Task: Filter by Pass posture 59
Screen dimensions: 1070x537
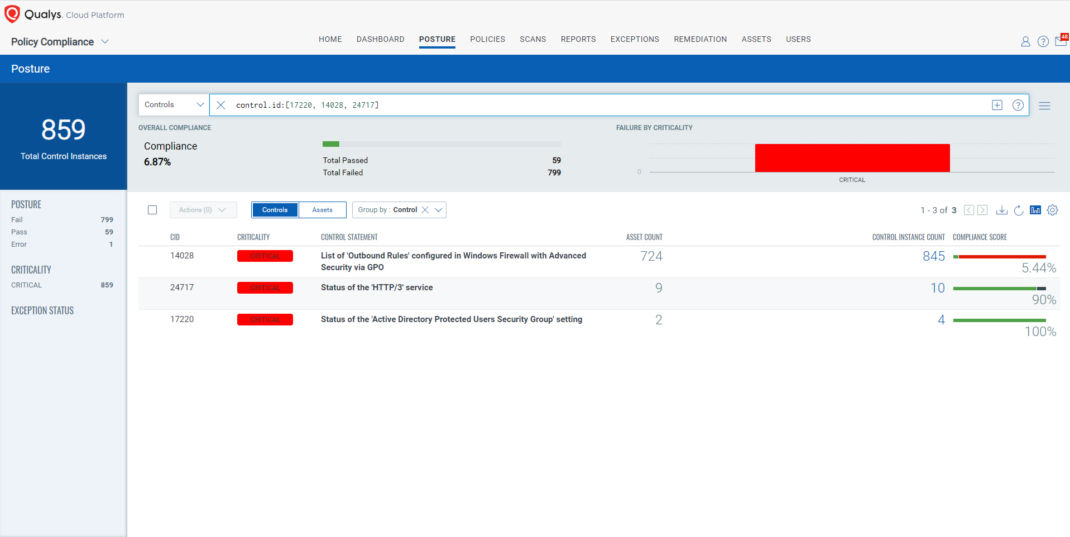Action: (x=62, y=232)
